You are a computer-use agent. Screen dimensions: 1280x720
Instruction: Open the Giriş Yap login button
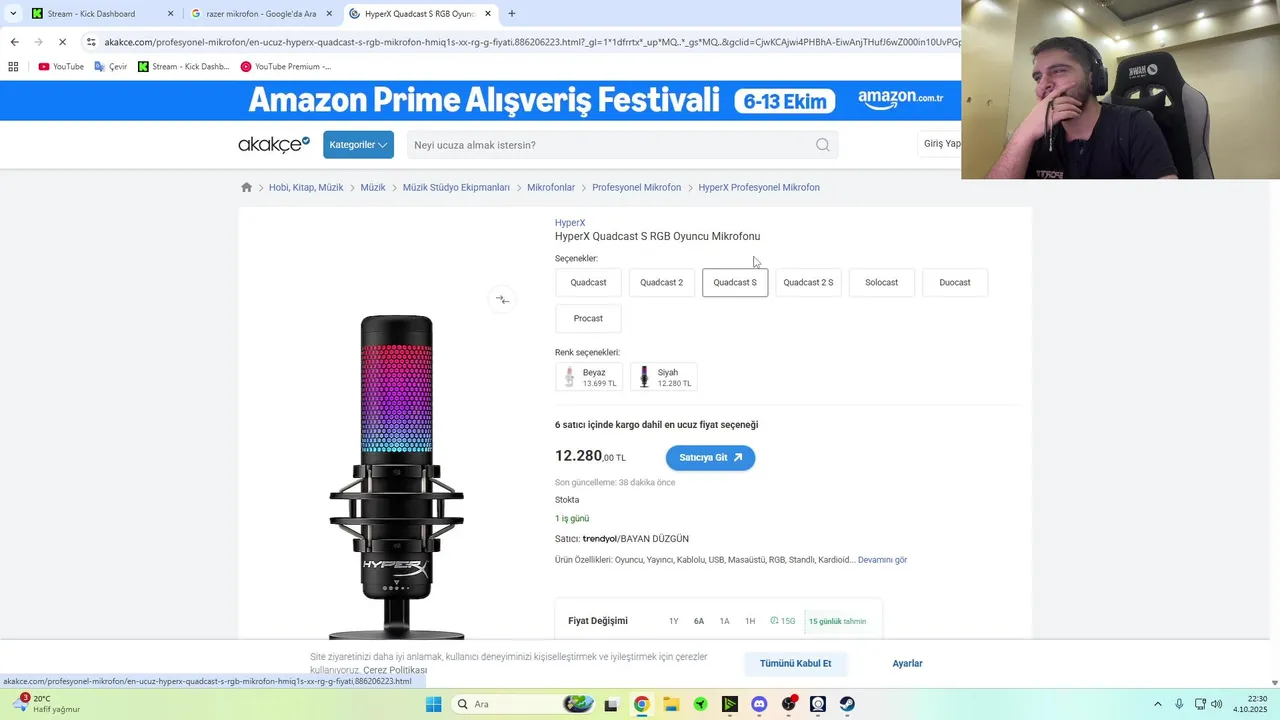click(940, 144)
